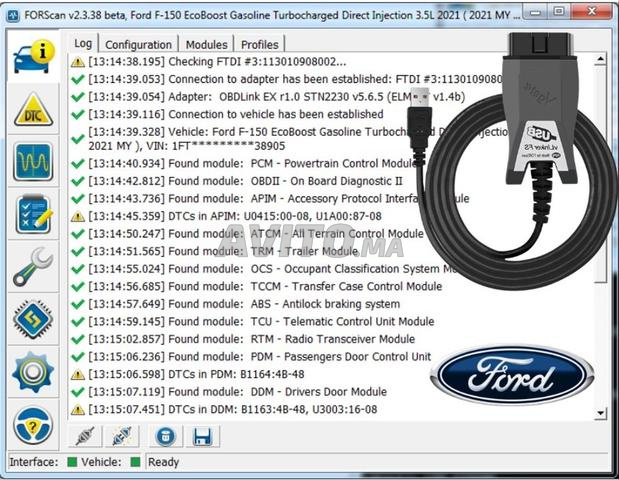Minimize the FORScan window

[535, 12]
